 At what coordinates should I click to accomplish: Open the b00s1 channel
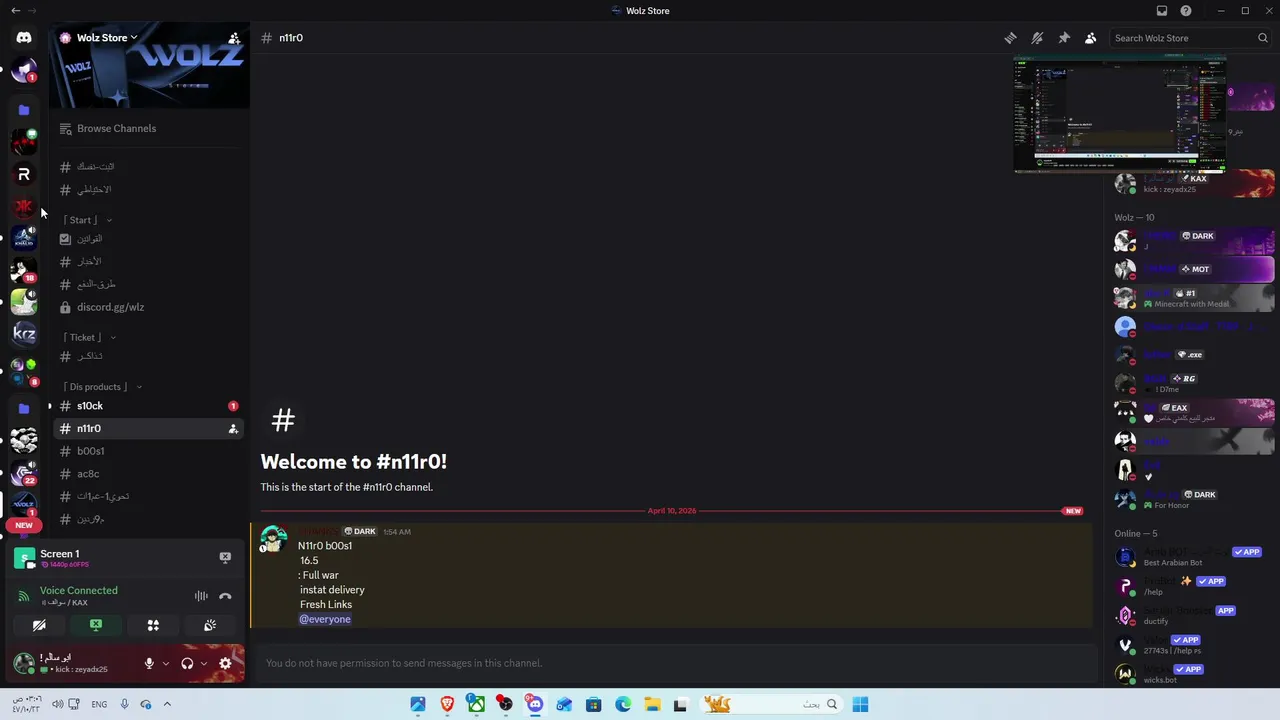148,451
